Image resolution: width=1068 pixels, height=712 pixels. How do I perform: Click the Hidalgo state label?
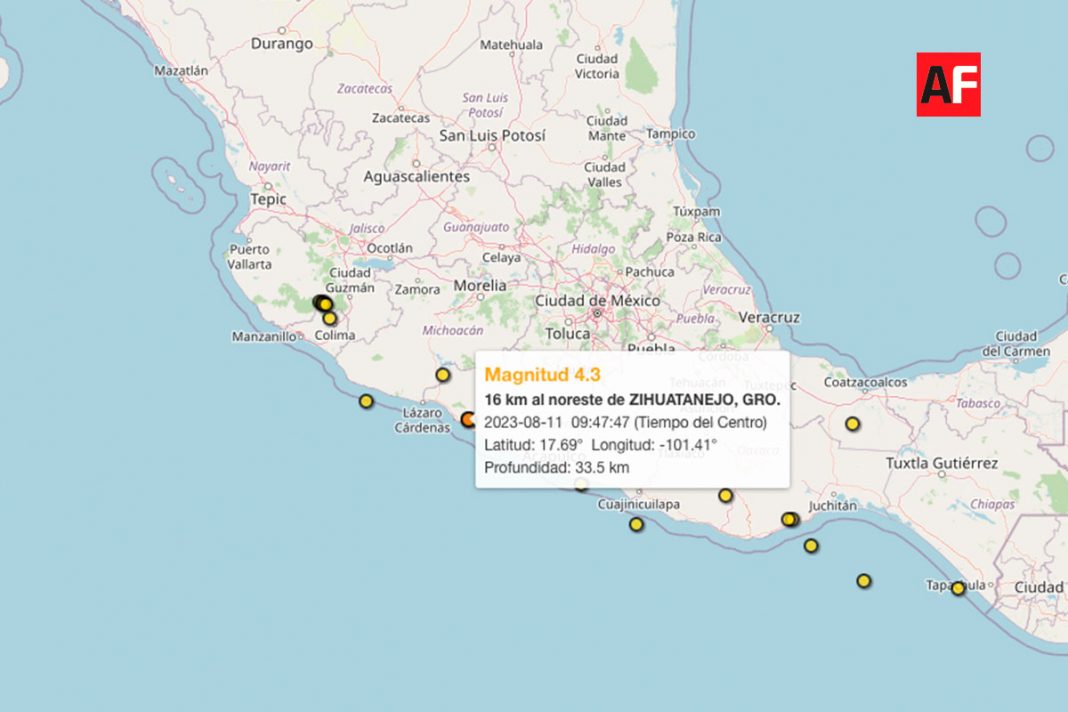coord(593,249)
